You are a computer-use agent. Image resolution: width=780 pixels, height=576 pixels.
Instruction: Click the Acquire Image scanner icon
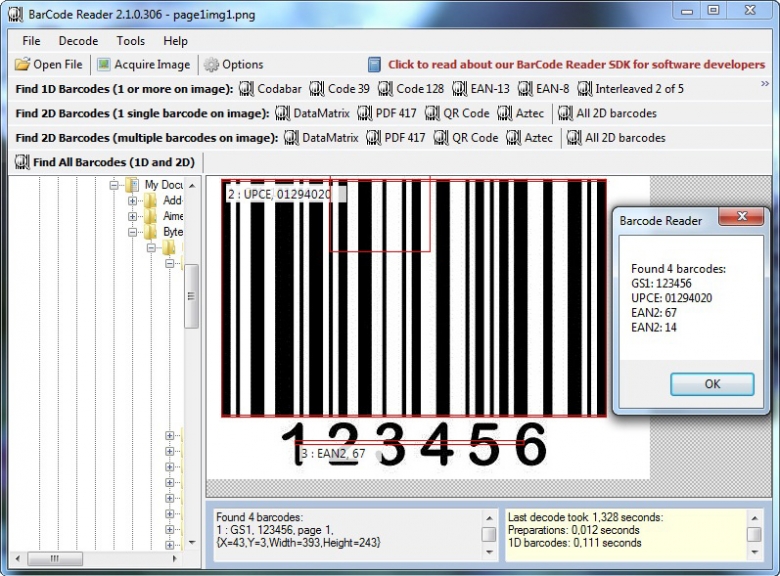coord(104,65)
